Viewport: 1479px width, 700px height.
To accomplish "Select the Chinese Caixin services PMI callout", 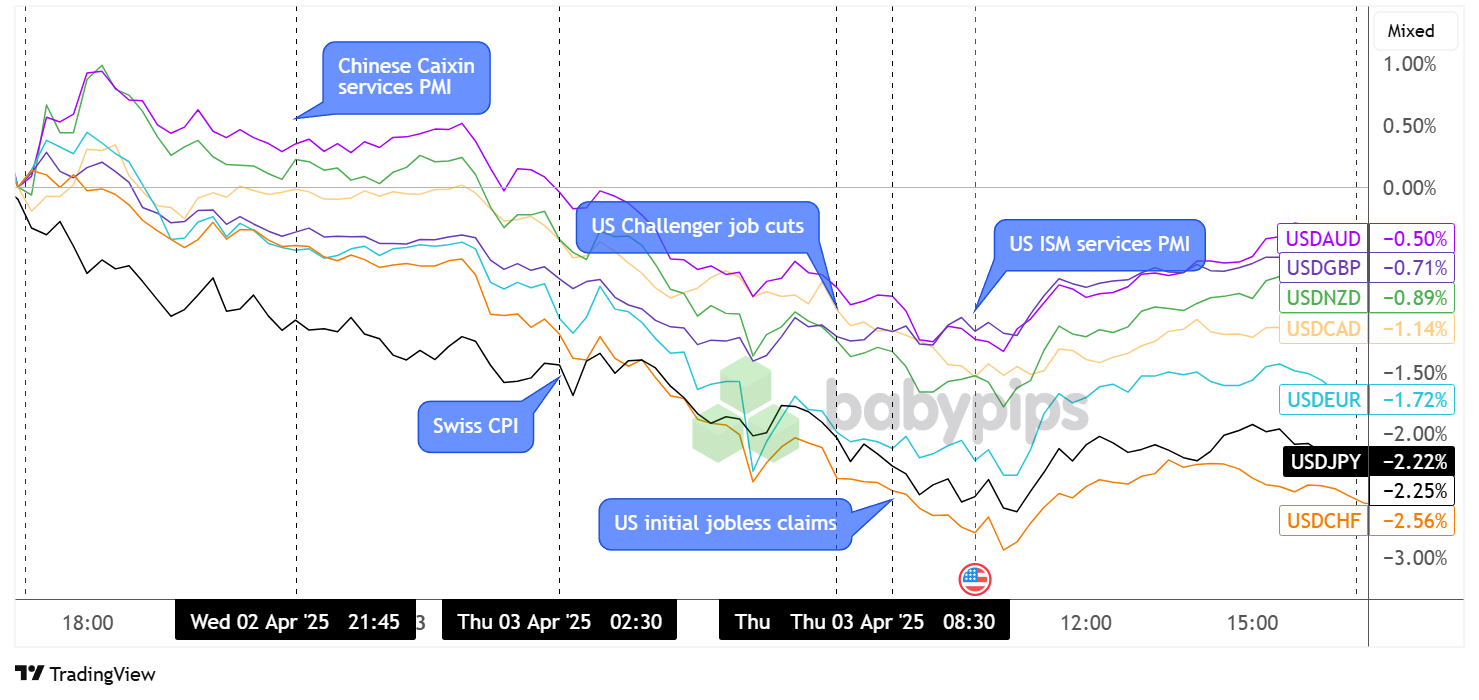I will tap(406, 77).
